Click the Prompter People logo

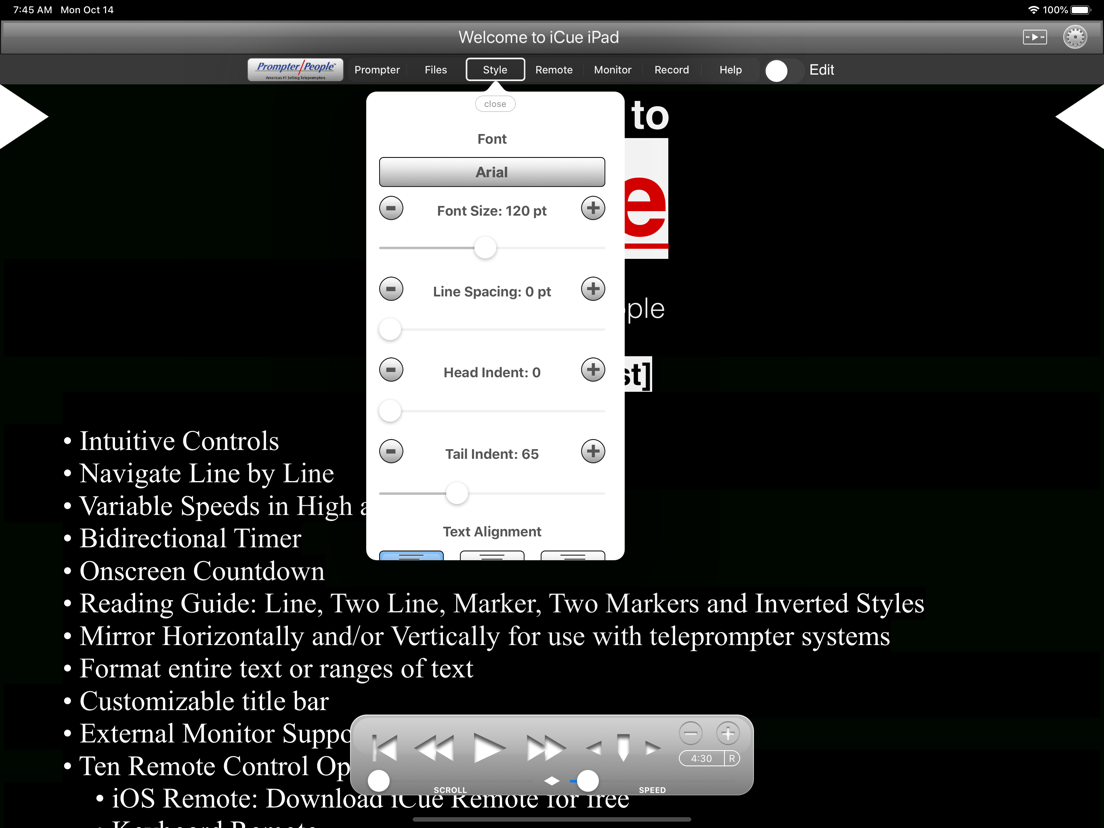point(295,70)
